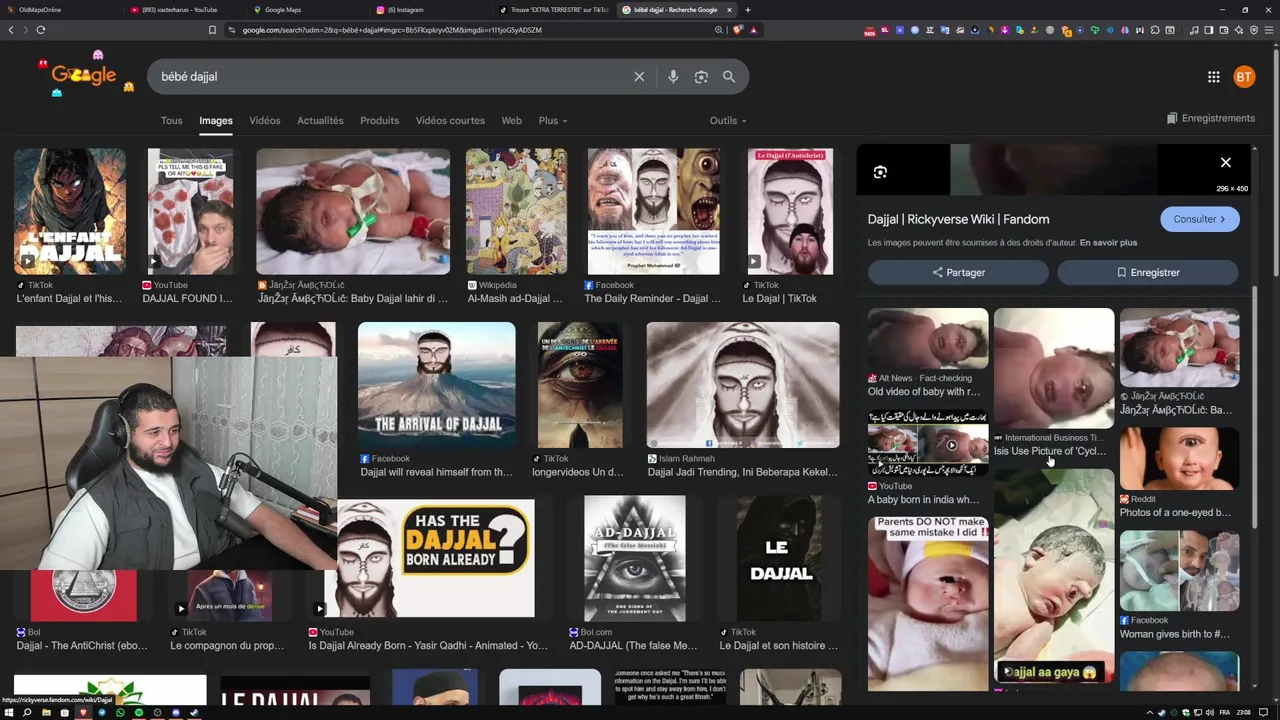
Task: Close the bébé dajjal Google tab
Action: [729, 10]
